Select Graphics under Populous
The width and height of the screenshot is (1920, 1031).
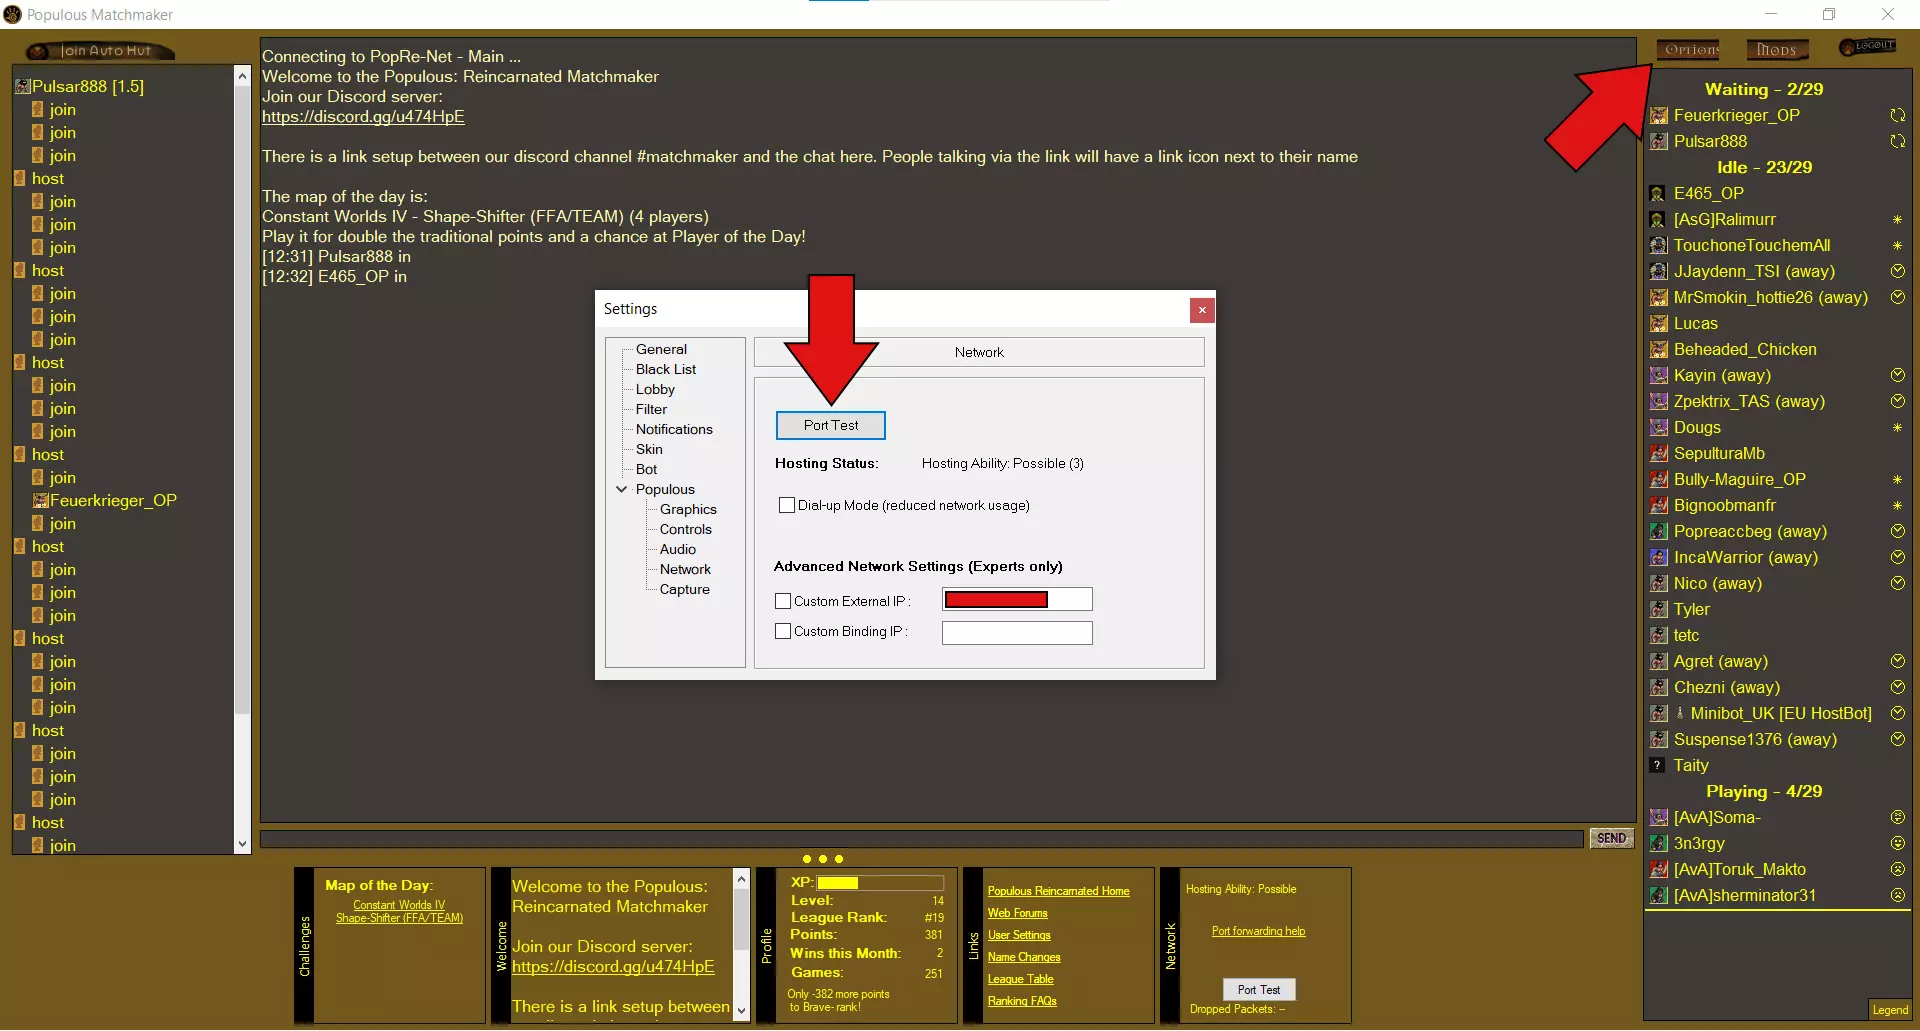tap(688, 510)
